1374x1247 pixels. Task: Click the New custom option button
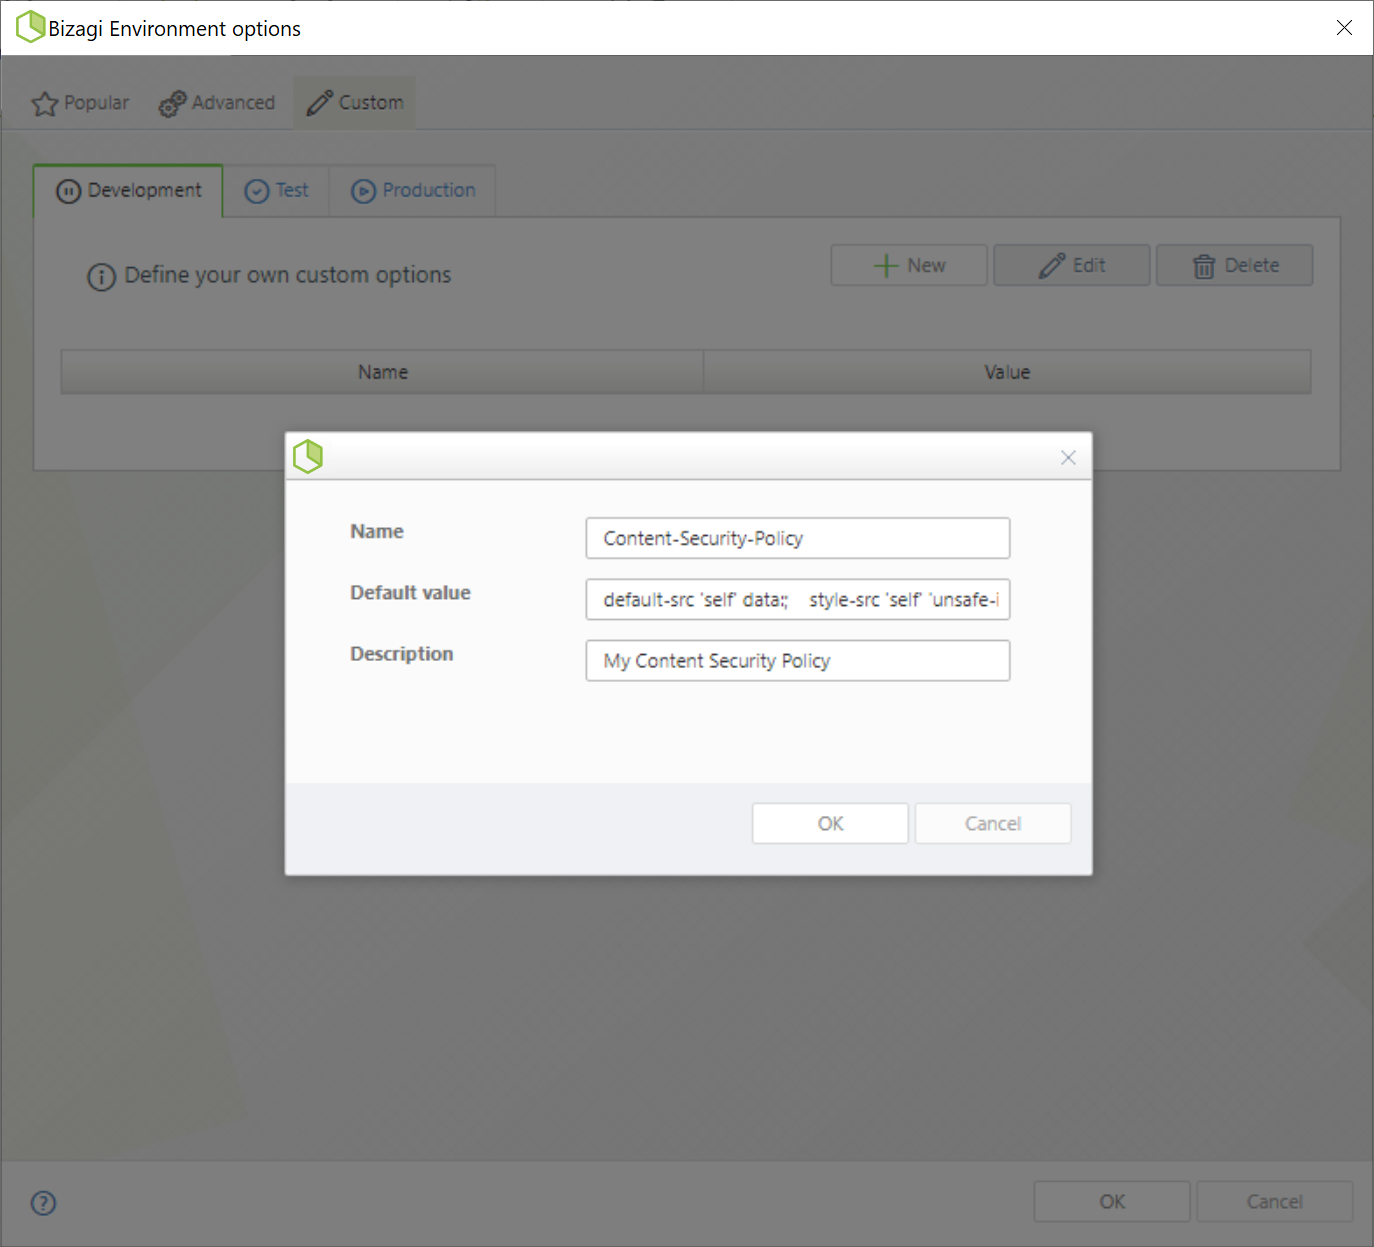909,265
